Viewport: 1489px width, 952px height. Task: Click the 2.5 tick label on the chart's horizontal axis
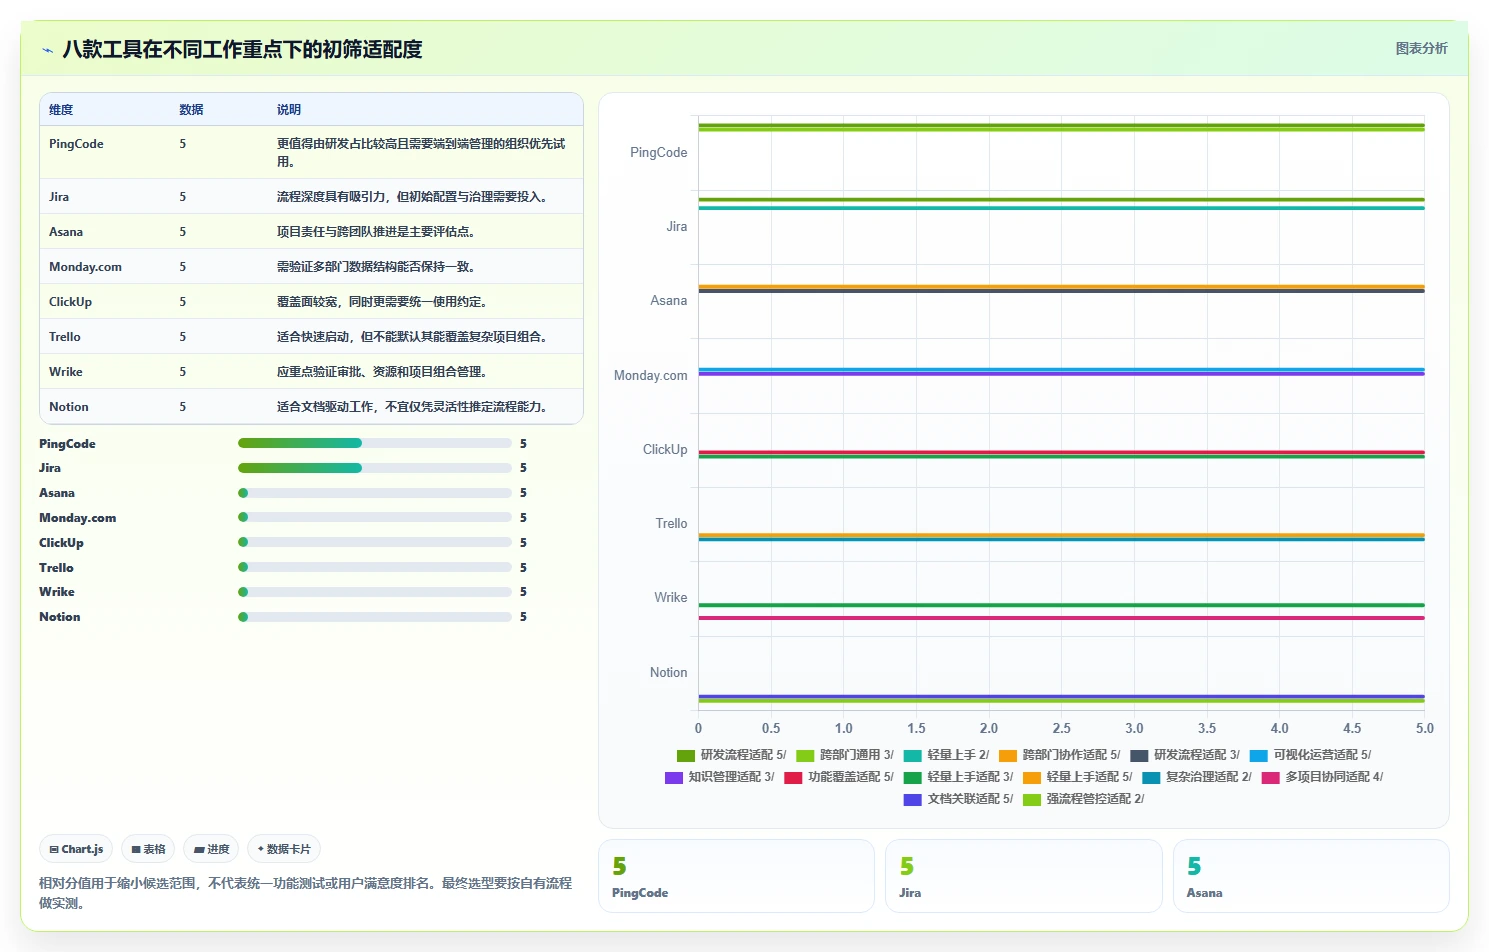pos(1062,728)
